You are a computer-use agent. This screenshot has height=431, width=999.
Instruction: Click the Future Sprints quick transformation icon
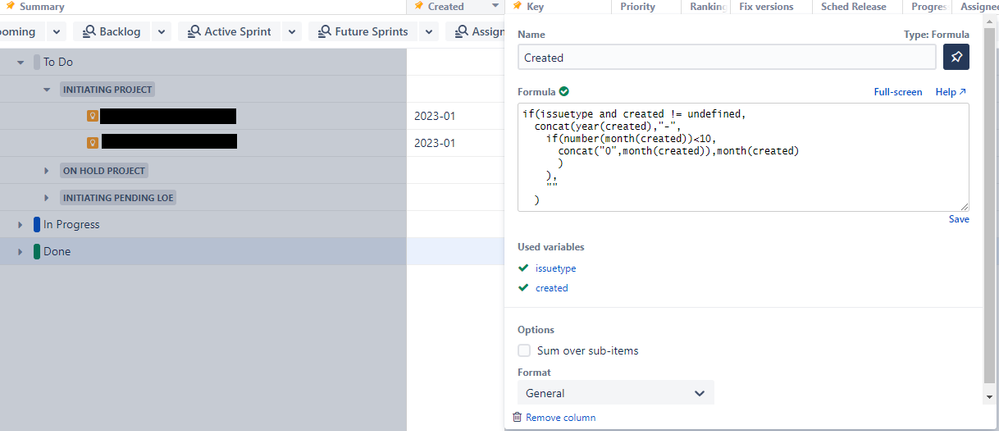(x=325, y=31)
